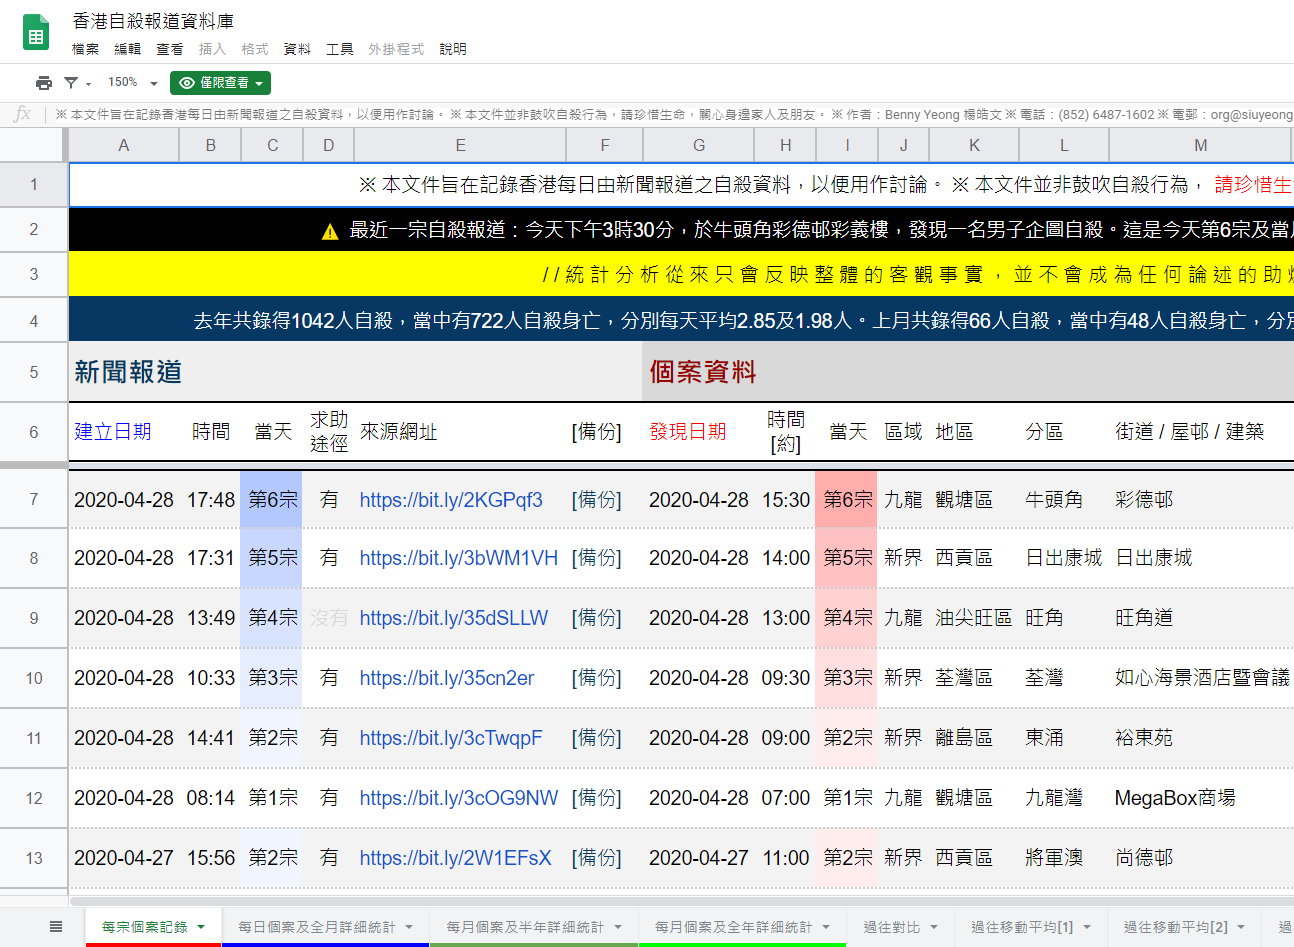1294x947 pixels.
Task: Click the 發現日期 column heading cell
Action: pos(698,432)
